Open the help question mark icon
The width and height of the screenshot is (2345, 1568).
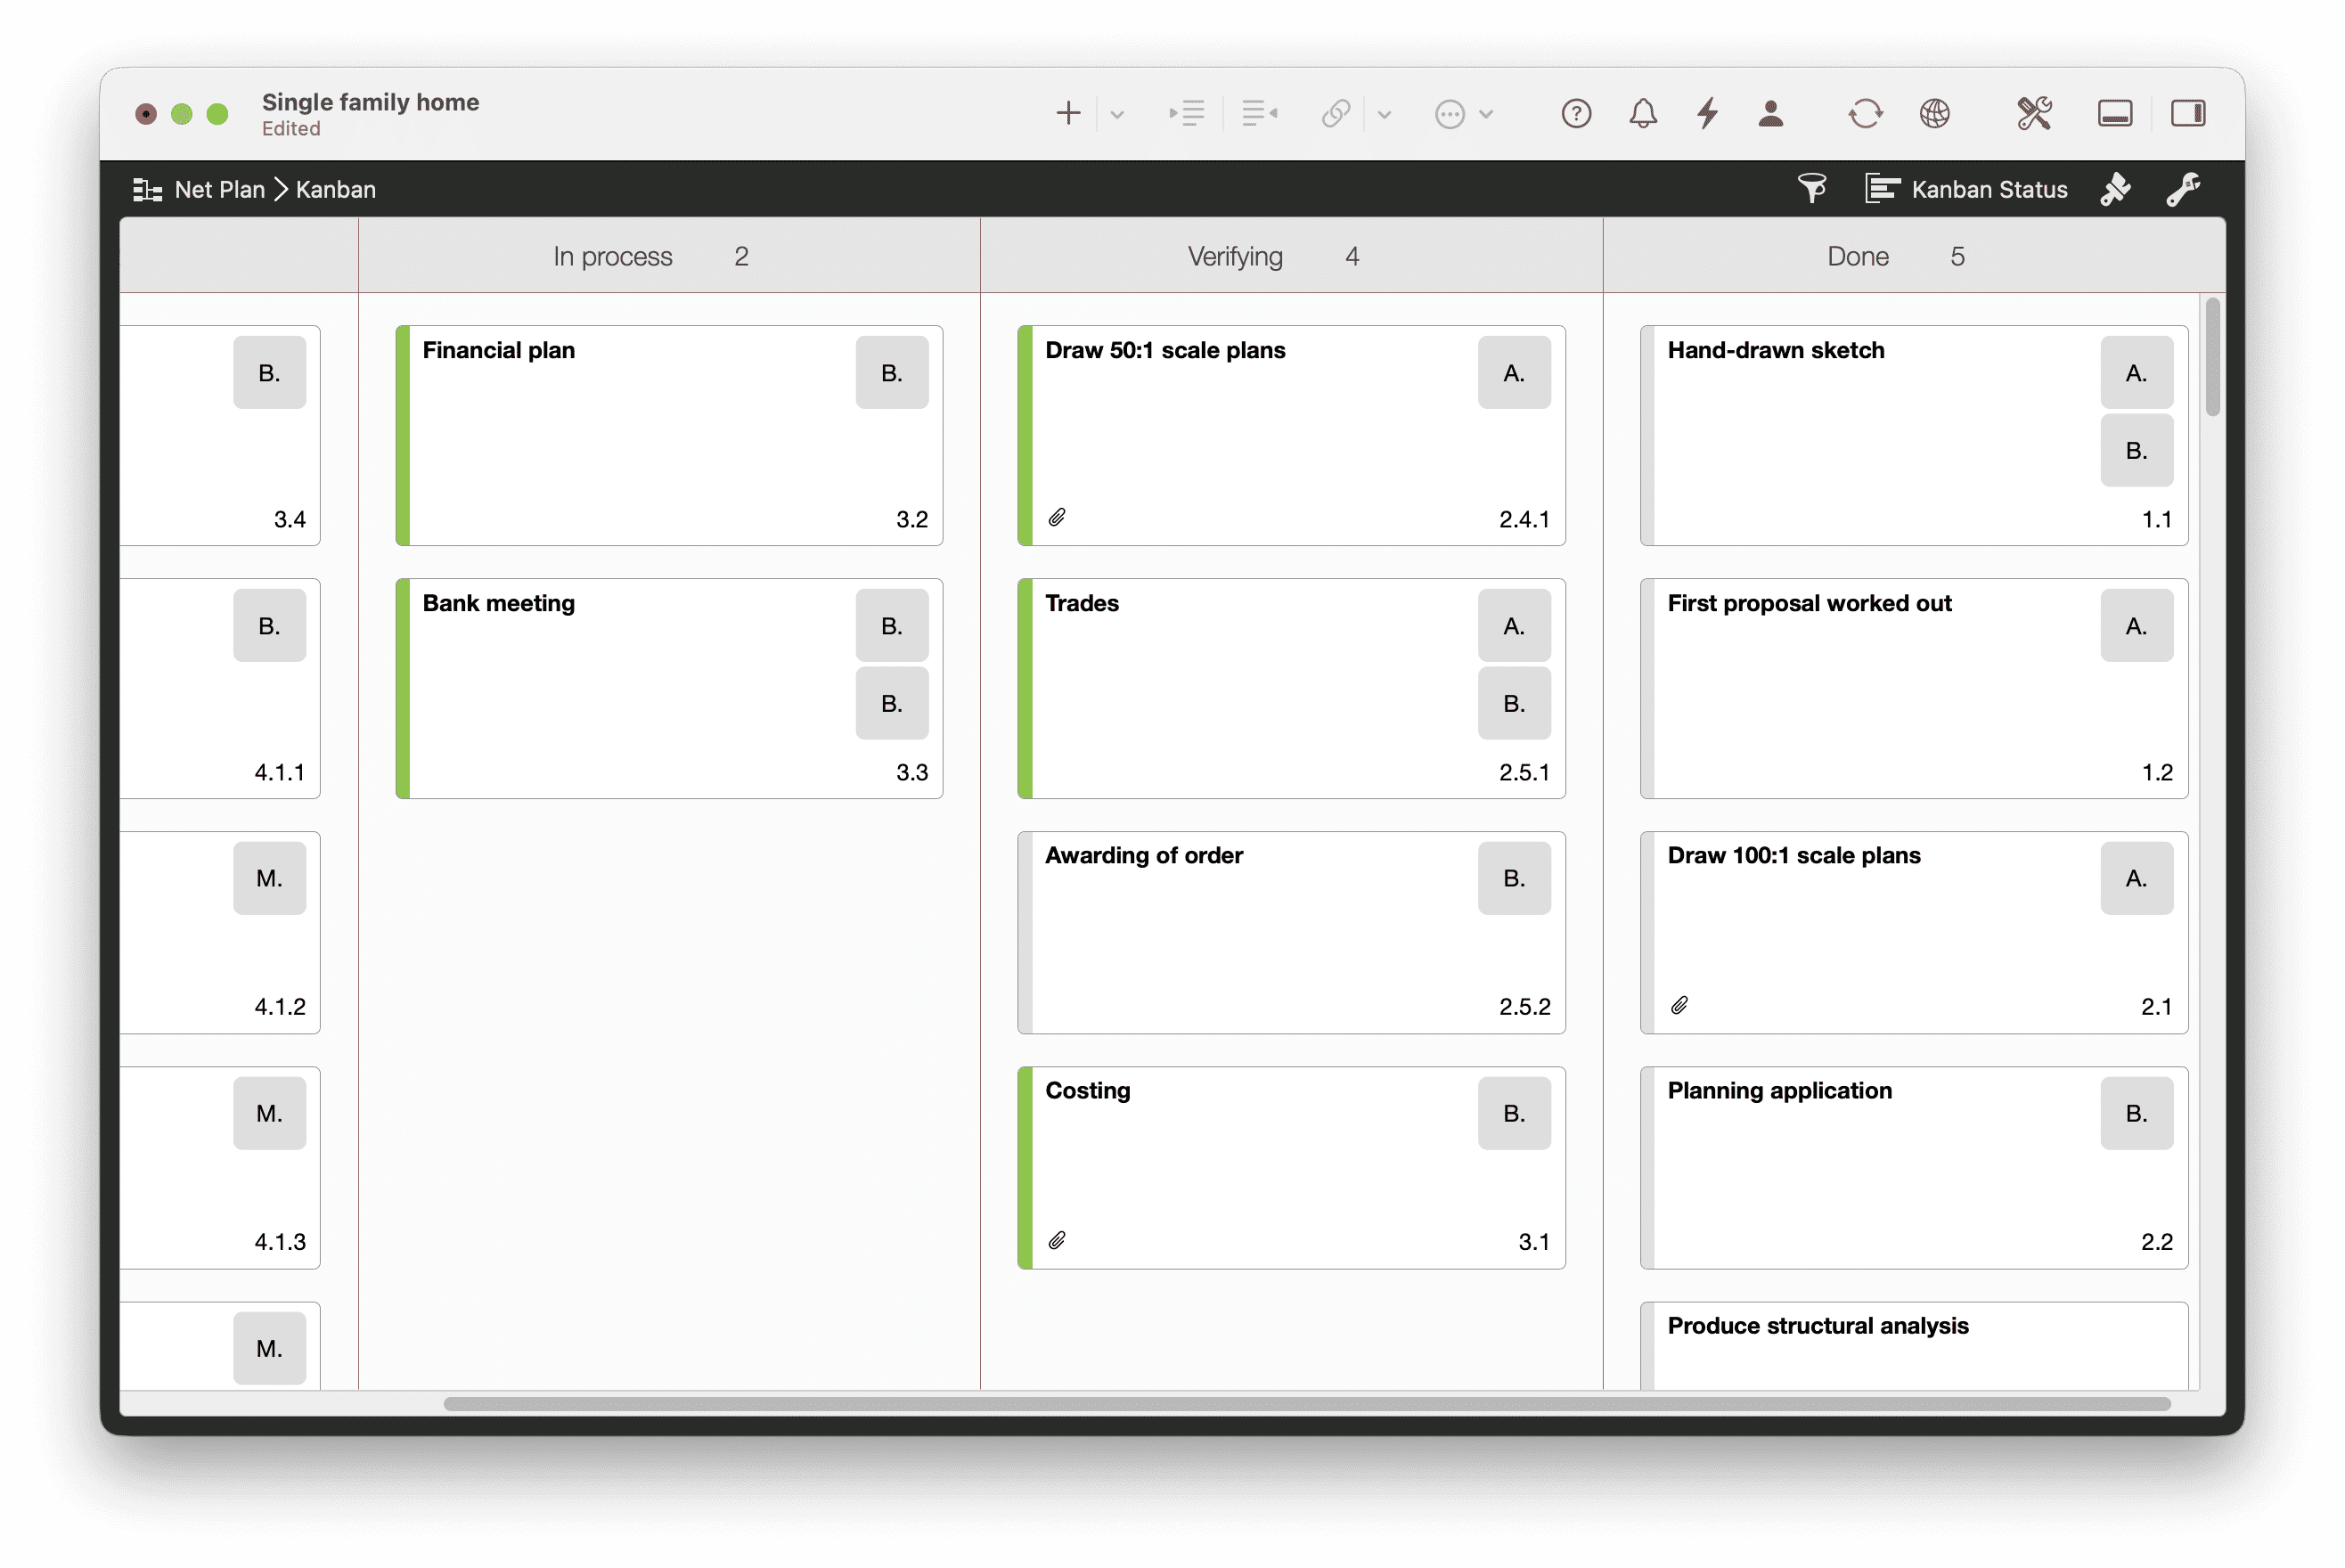(1576, 114)
